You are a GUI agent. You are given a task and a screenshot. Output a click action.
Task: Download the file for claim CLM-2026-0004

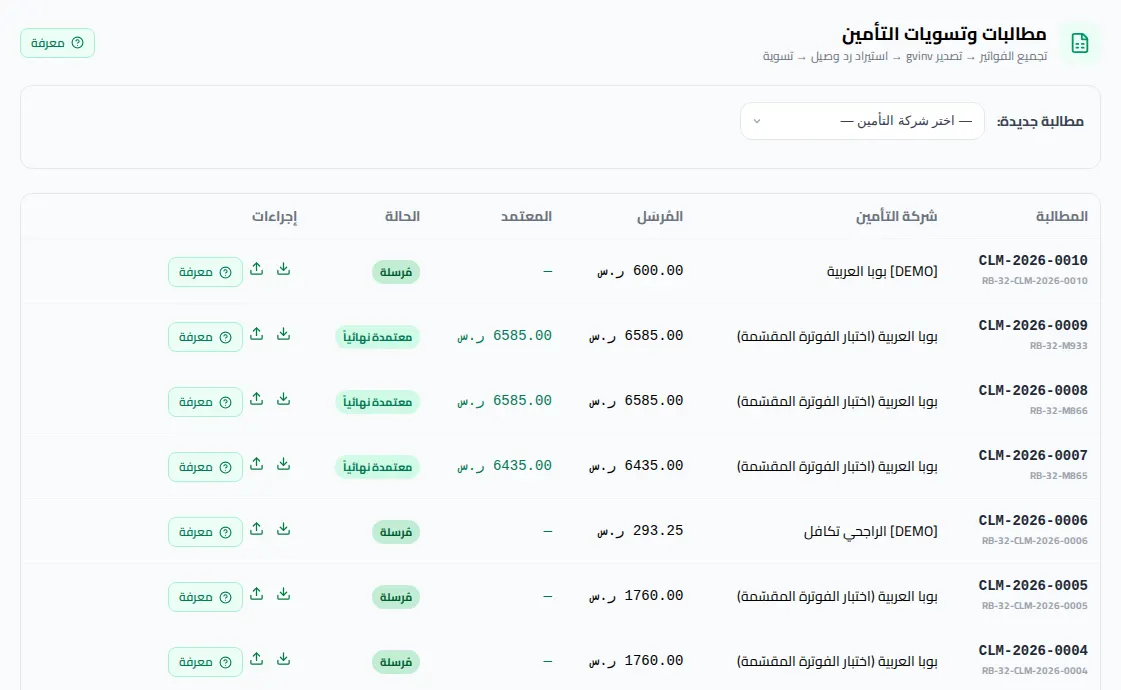coord(284,659)
